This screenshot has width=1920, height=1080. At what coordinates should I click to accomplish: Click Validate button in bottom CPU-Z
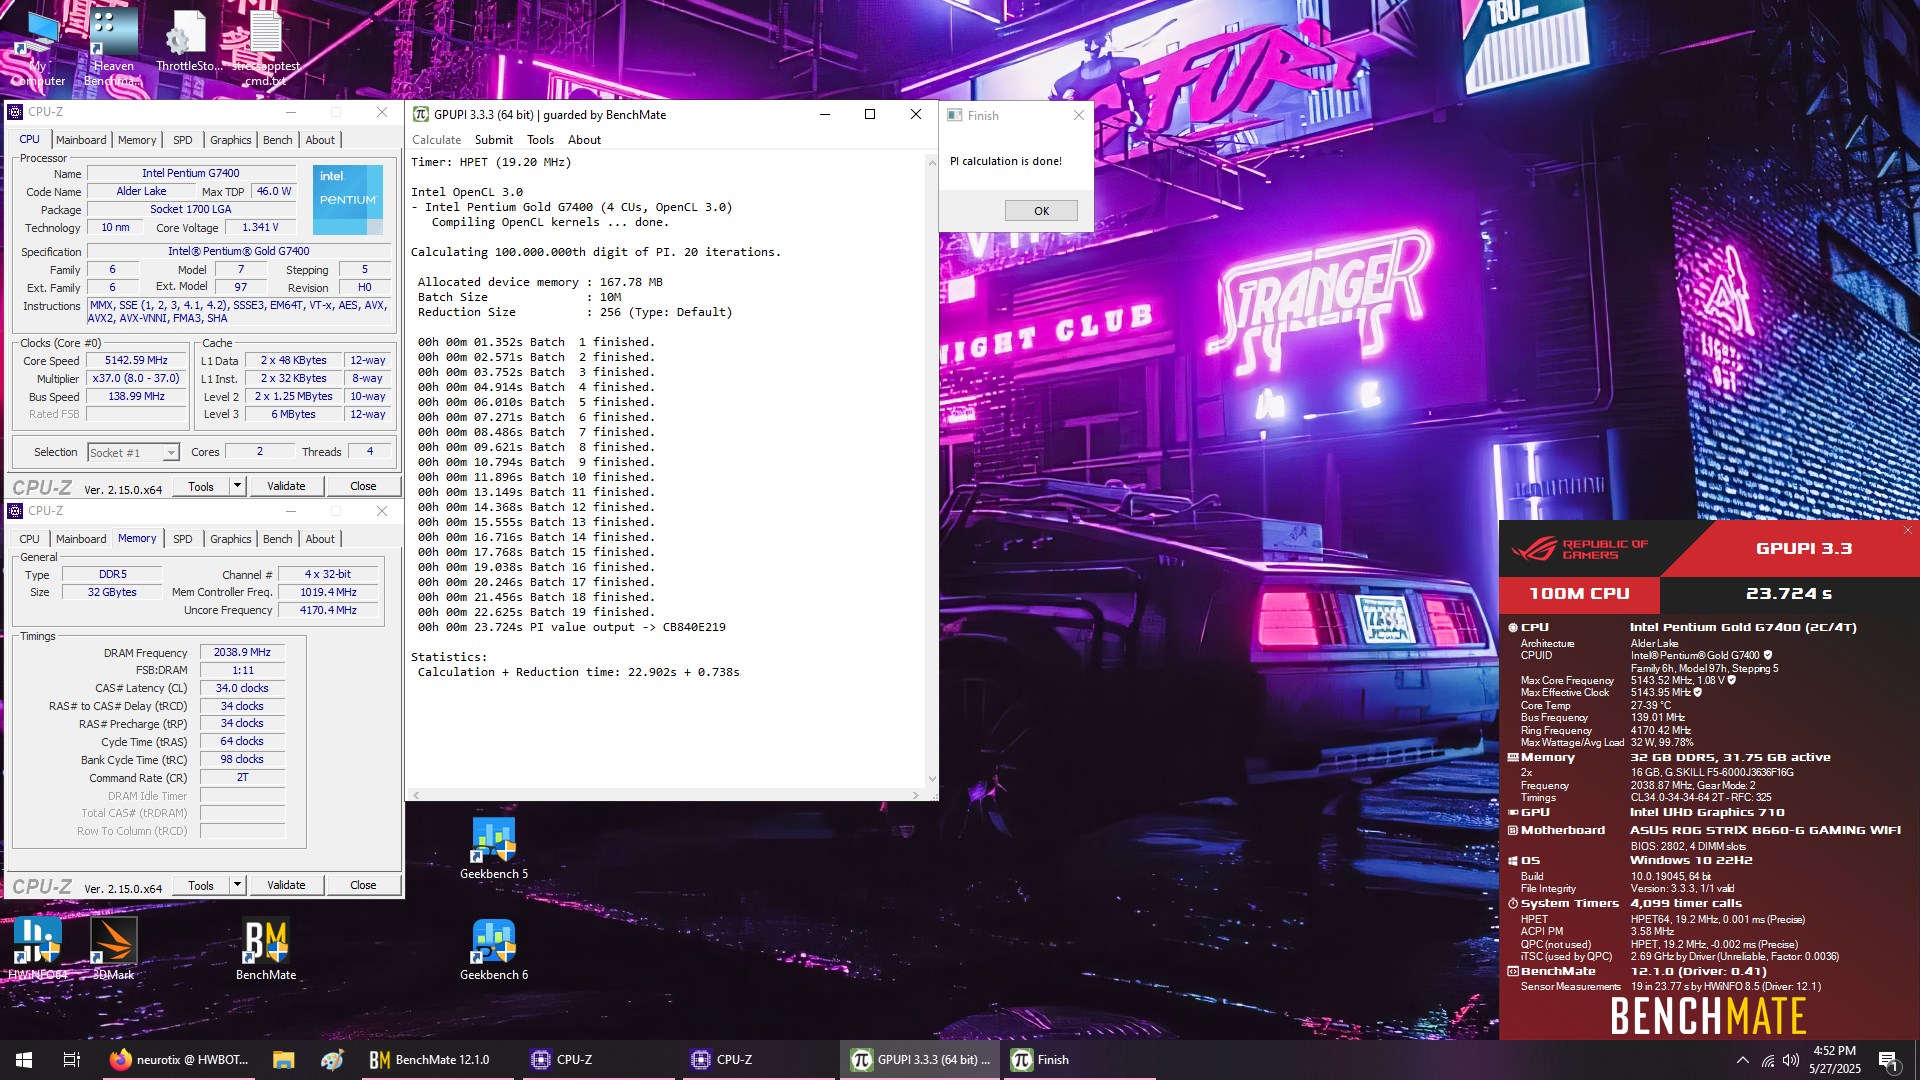286,885
